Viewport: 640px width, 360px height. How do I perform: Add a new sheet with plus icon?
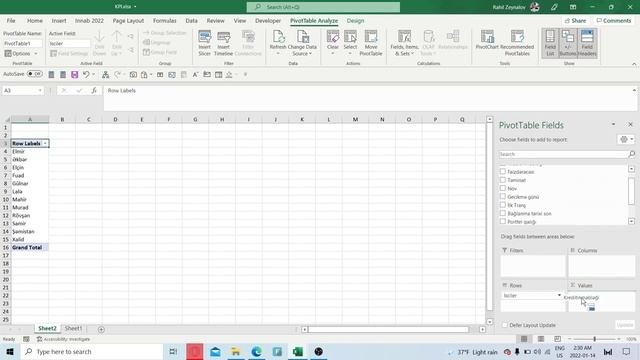pos(101,329)
